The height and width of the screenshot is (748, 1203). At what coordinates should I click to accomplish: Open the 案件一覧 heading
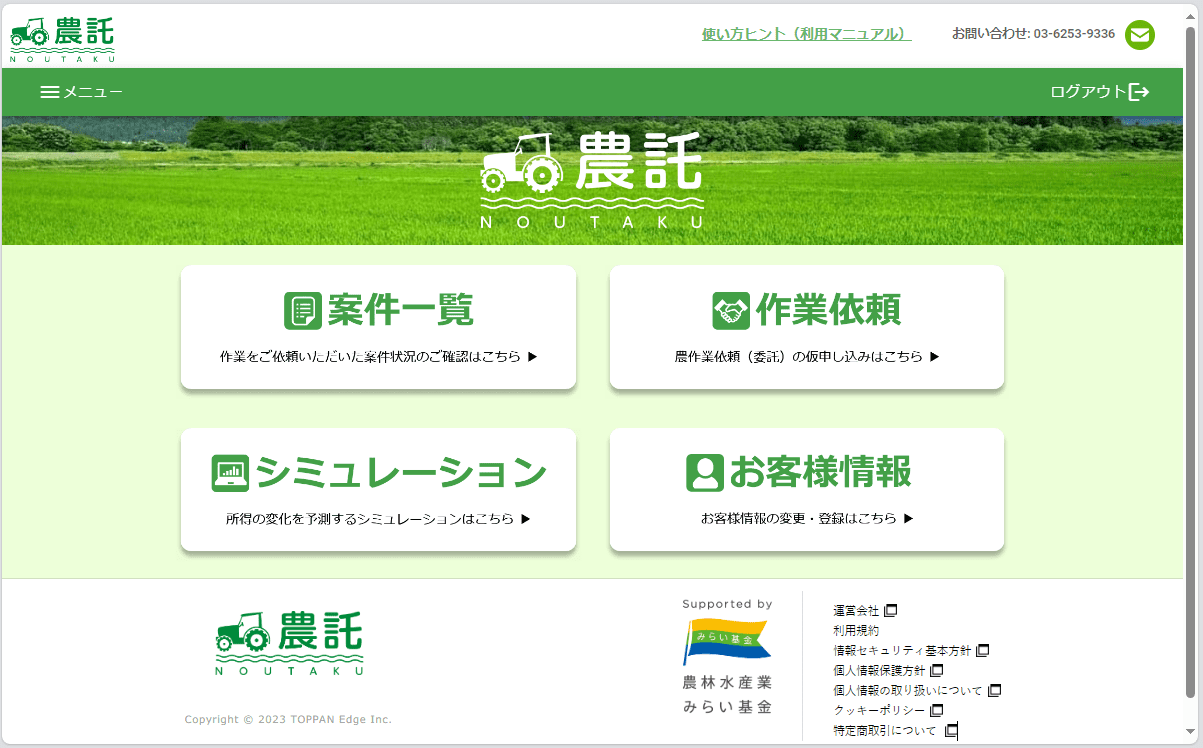point(400,311)
